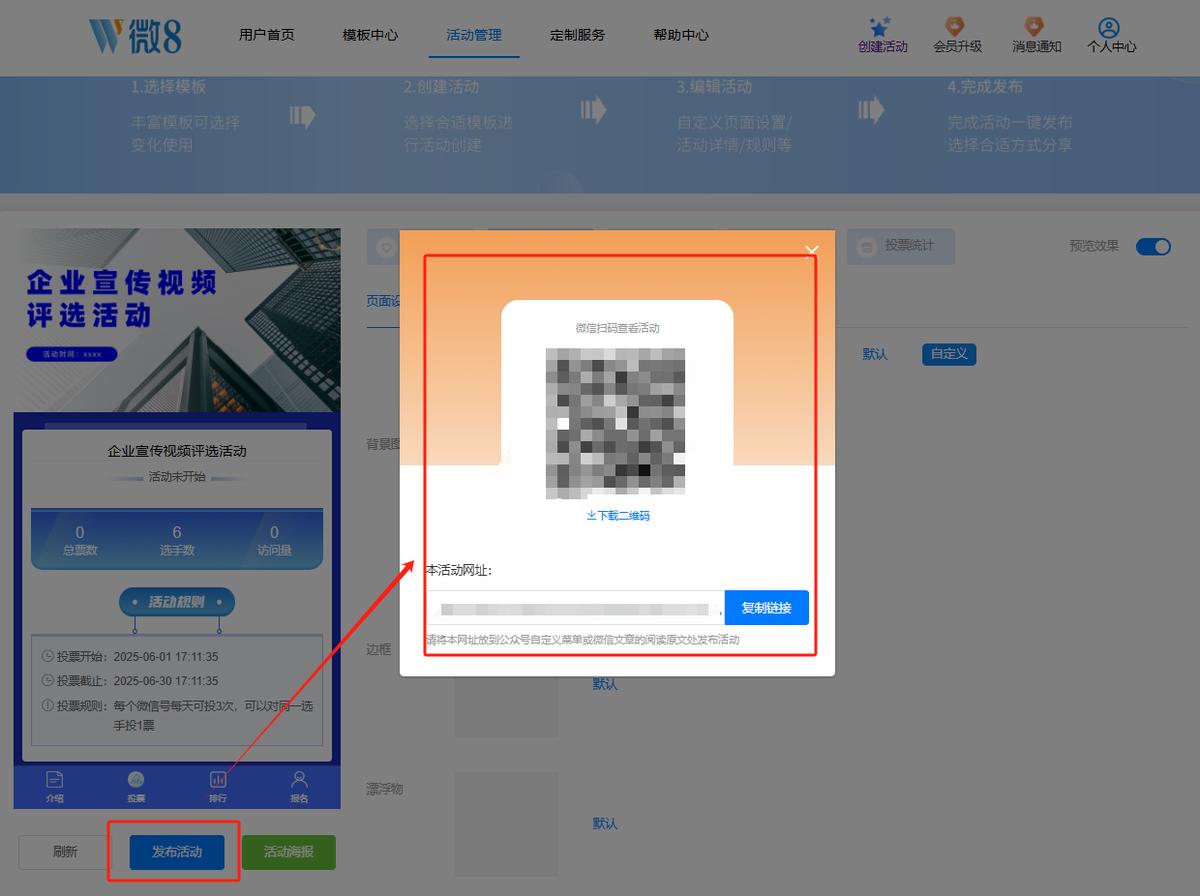
Task: Click the 投票统计 button
Action: click(x=901, y=246)
